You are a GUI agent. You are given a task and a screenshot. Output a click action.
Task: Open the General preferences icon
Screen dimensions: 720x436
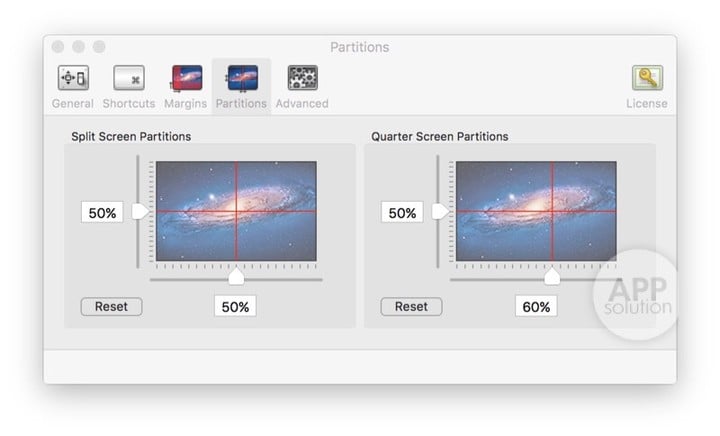click(72, 78)
